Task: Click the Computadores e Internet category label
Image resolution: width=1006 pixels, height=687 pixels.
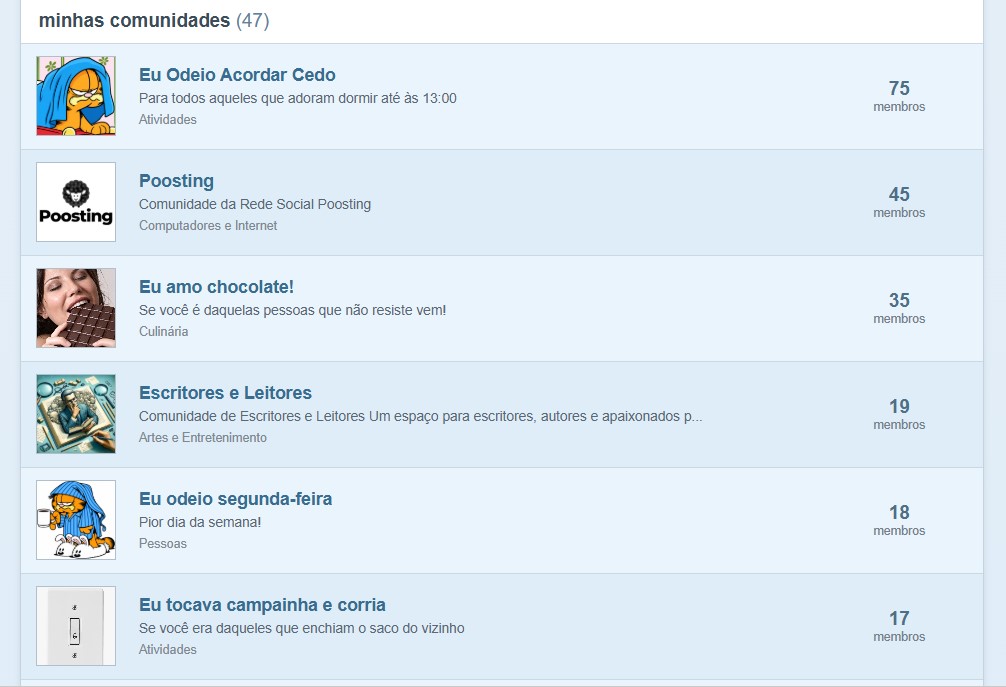Action: (208, 226)
